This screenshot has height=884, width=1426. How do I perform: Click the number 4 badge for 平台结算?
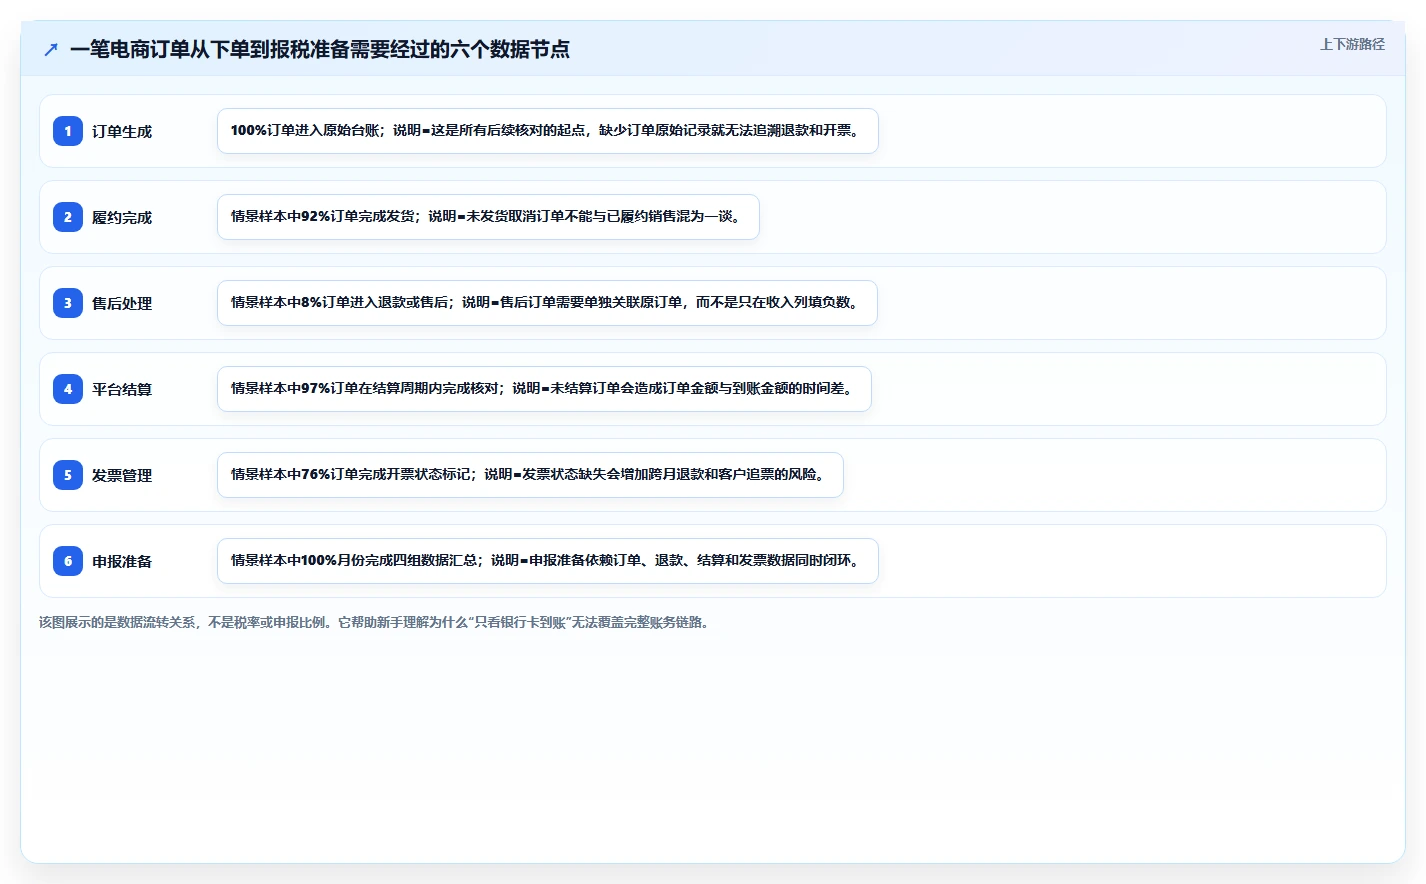[x=68, y=389]
